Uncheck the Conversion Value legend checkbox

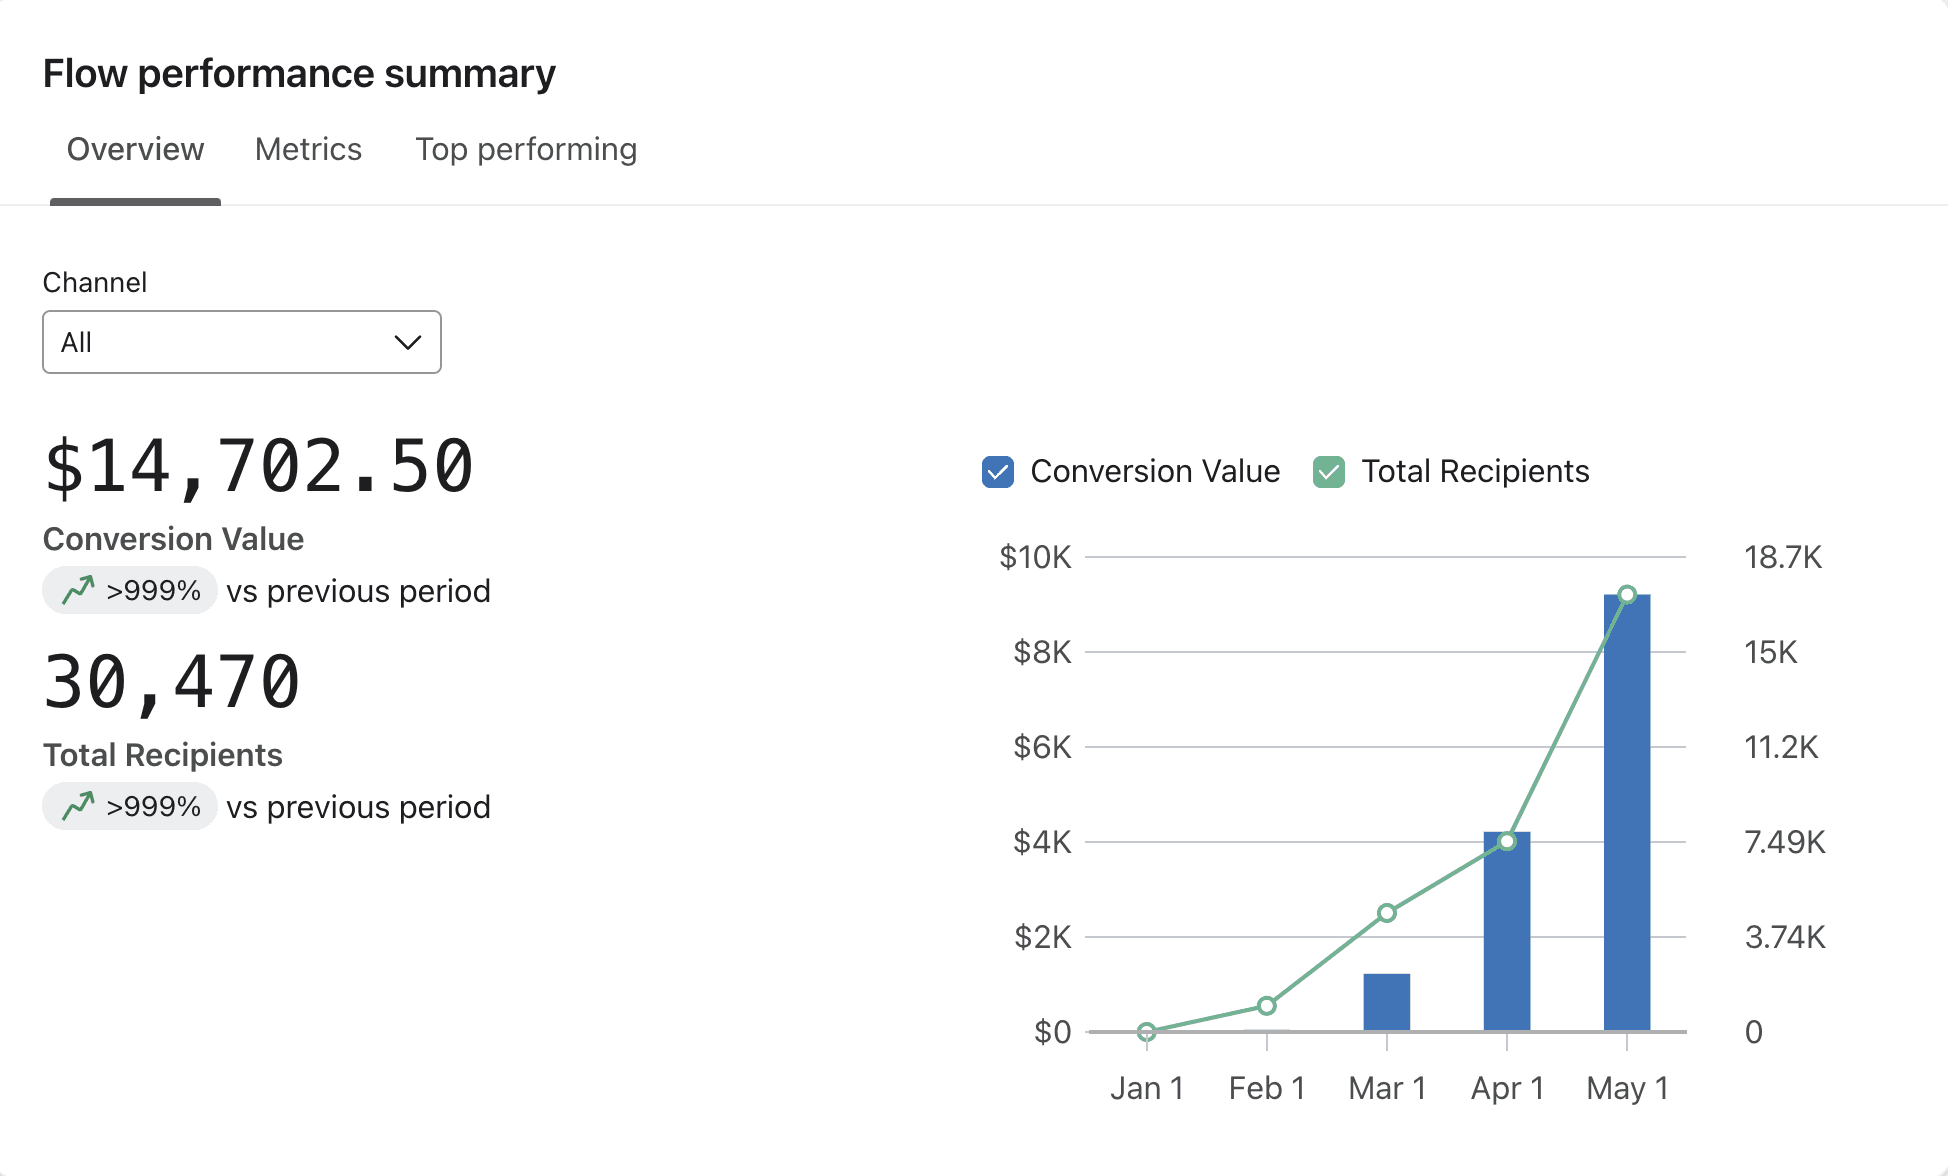[x=998, y=472]
